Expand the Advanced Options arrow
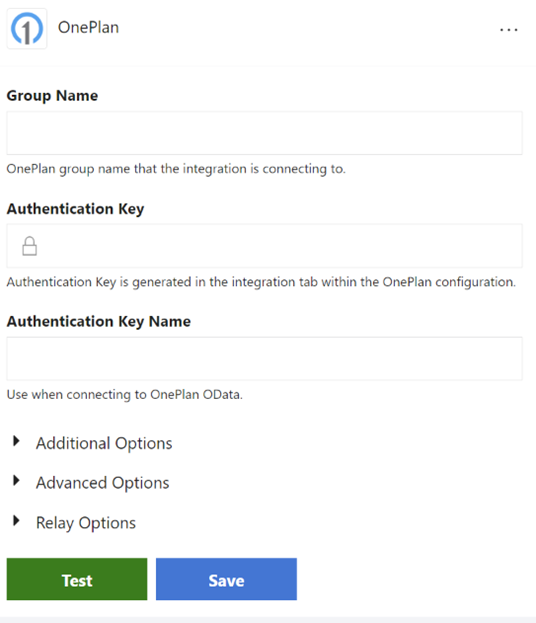The height and width of the screenshot is (623, 536). click(16, 480)
